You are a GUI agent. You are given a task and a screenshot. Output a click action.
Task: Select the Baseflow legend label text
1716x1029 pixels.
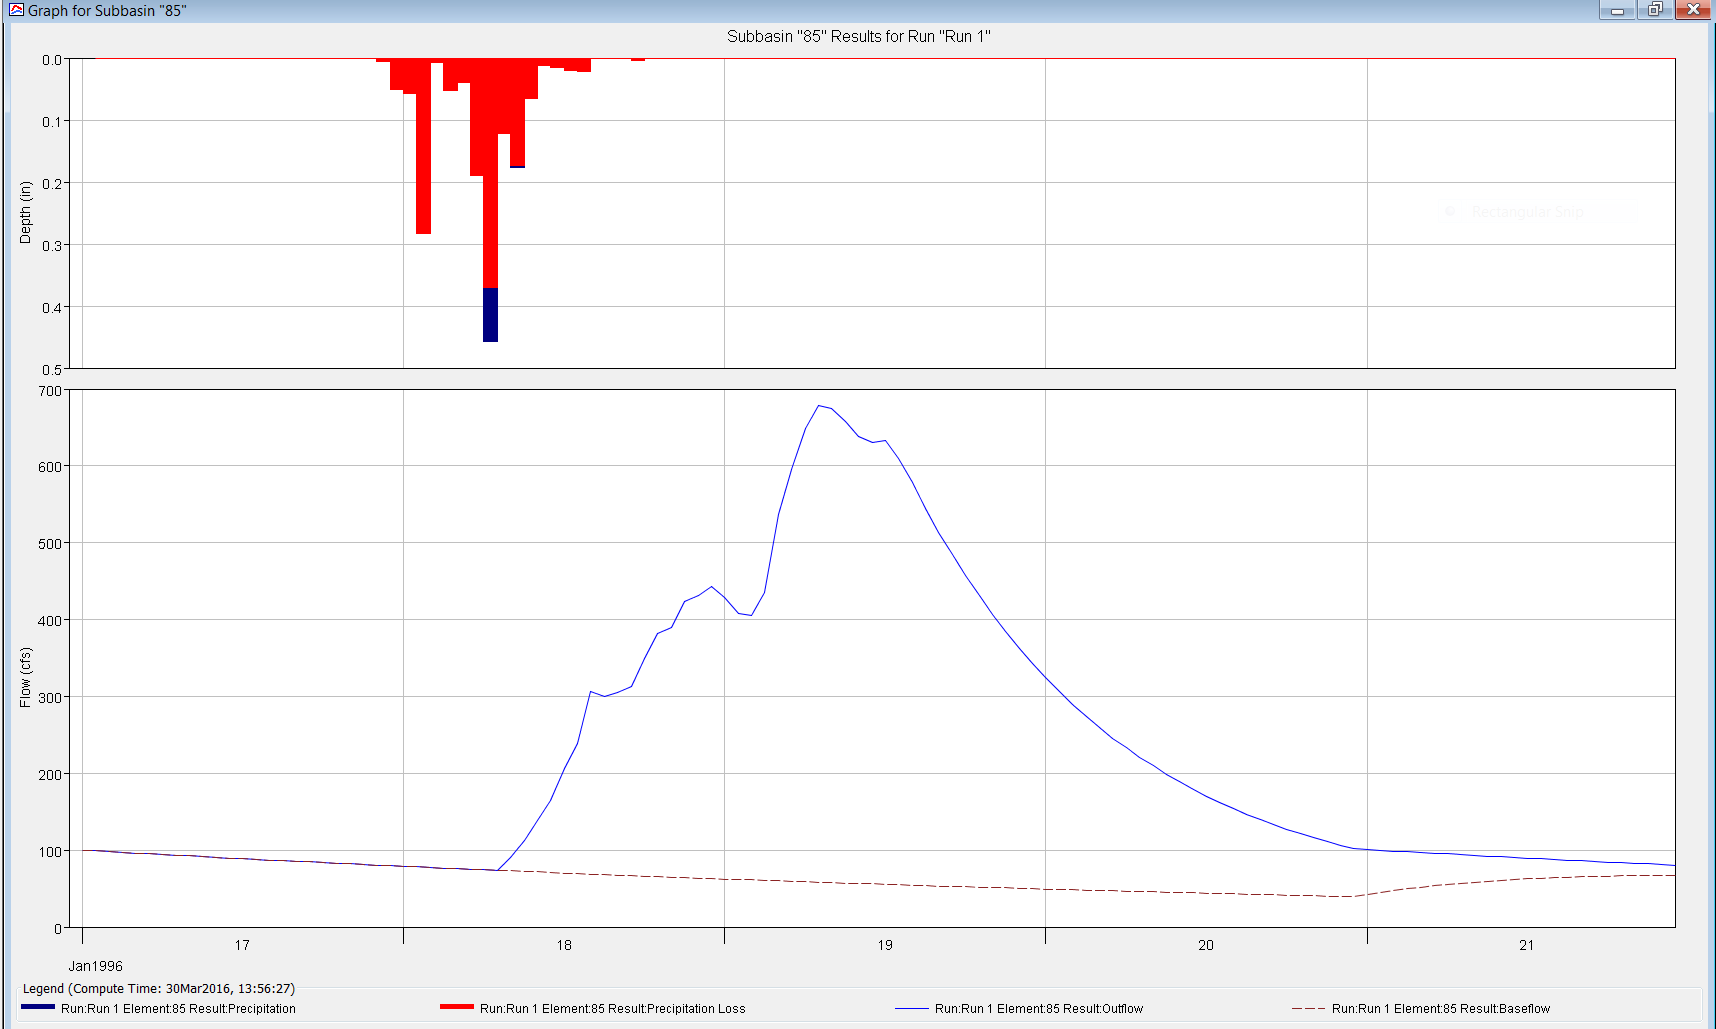tap(1440, 1009)
